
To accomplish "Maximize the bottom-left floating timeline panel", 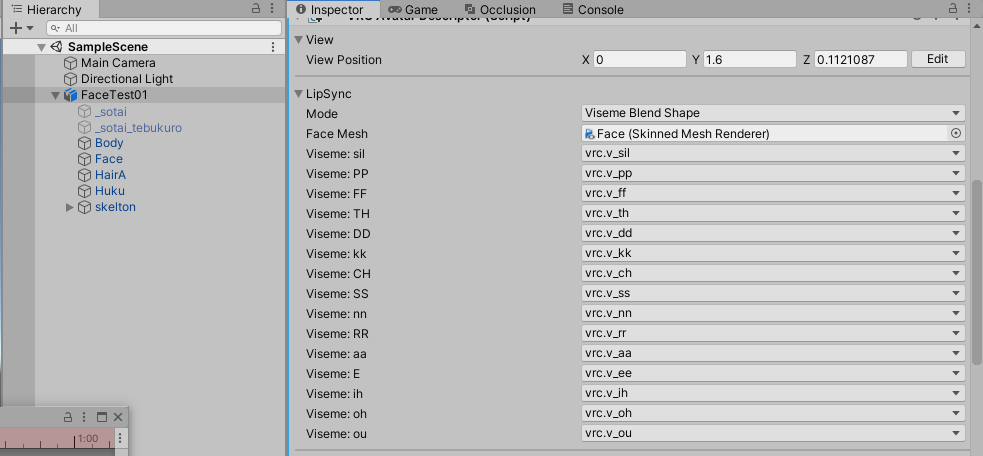I will [x=102, y=417].
